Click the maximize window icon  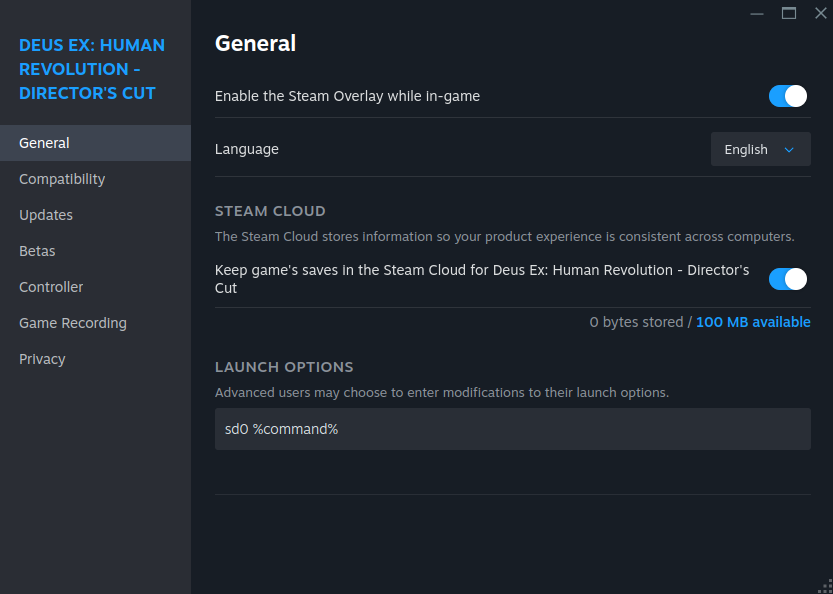[788, 13]
